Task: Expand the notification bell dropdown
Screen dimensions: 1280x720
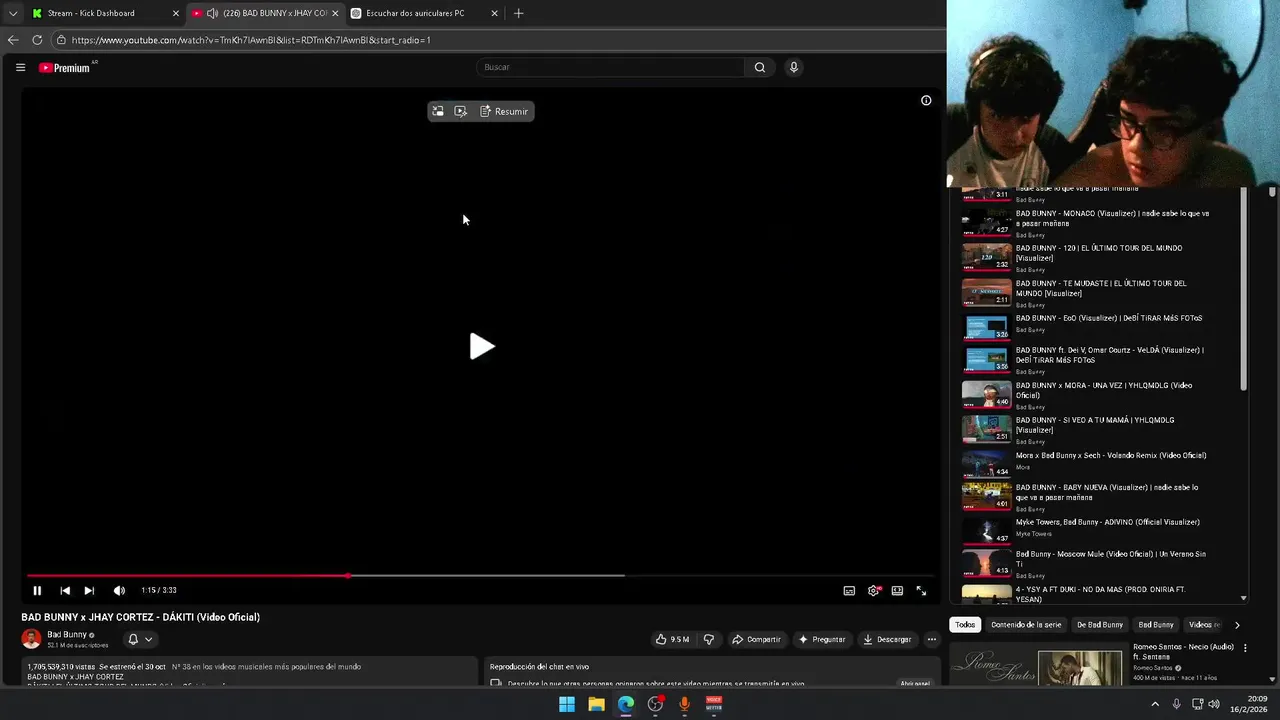Action: pyautogui.click(x=140, y=639)
